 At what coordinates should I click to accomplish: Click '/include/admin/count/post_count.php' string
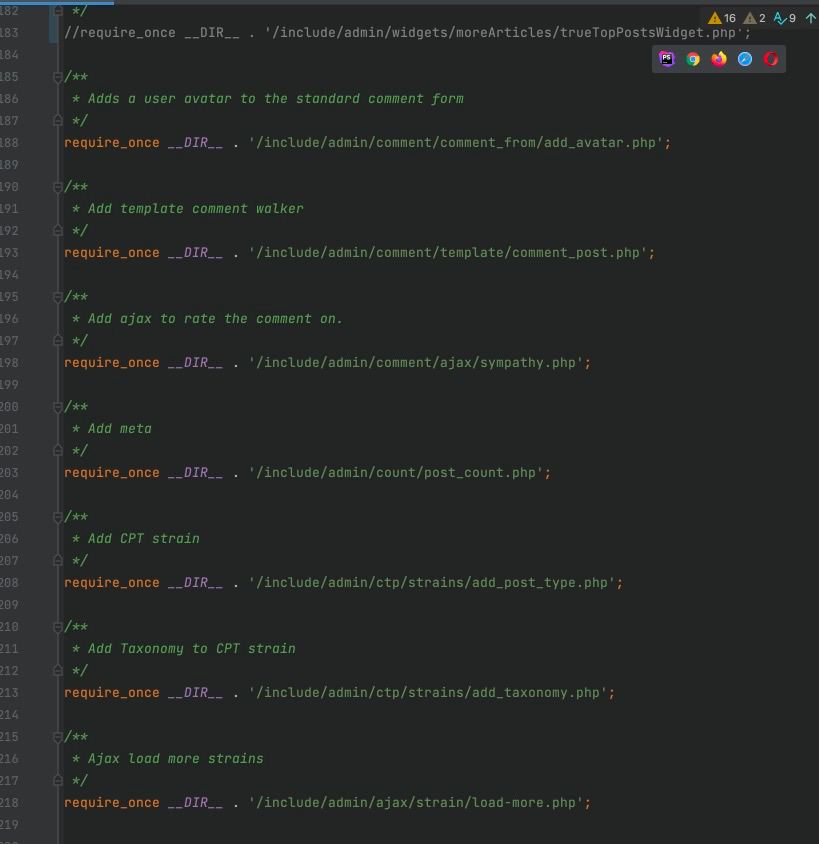tap(396, 473)
